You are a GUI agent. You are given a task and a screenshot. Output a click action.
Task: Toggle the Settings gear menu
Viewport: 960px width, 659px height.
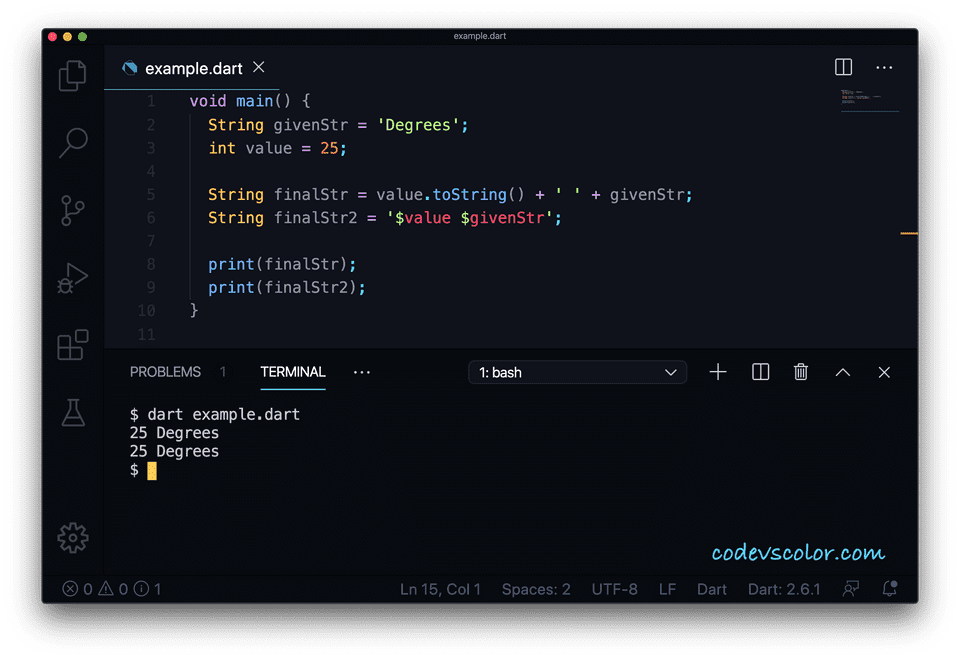tap(72, 537)
